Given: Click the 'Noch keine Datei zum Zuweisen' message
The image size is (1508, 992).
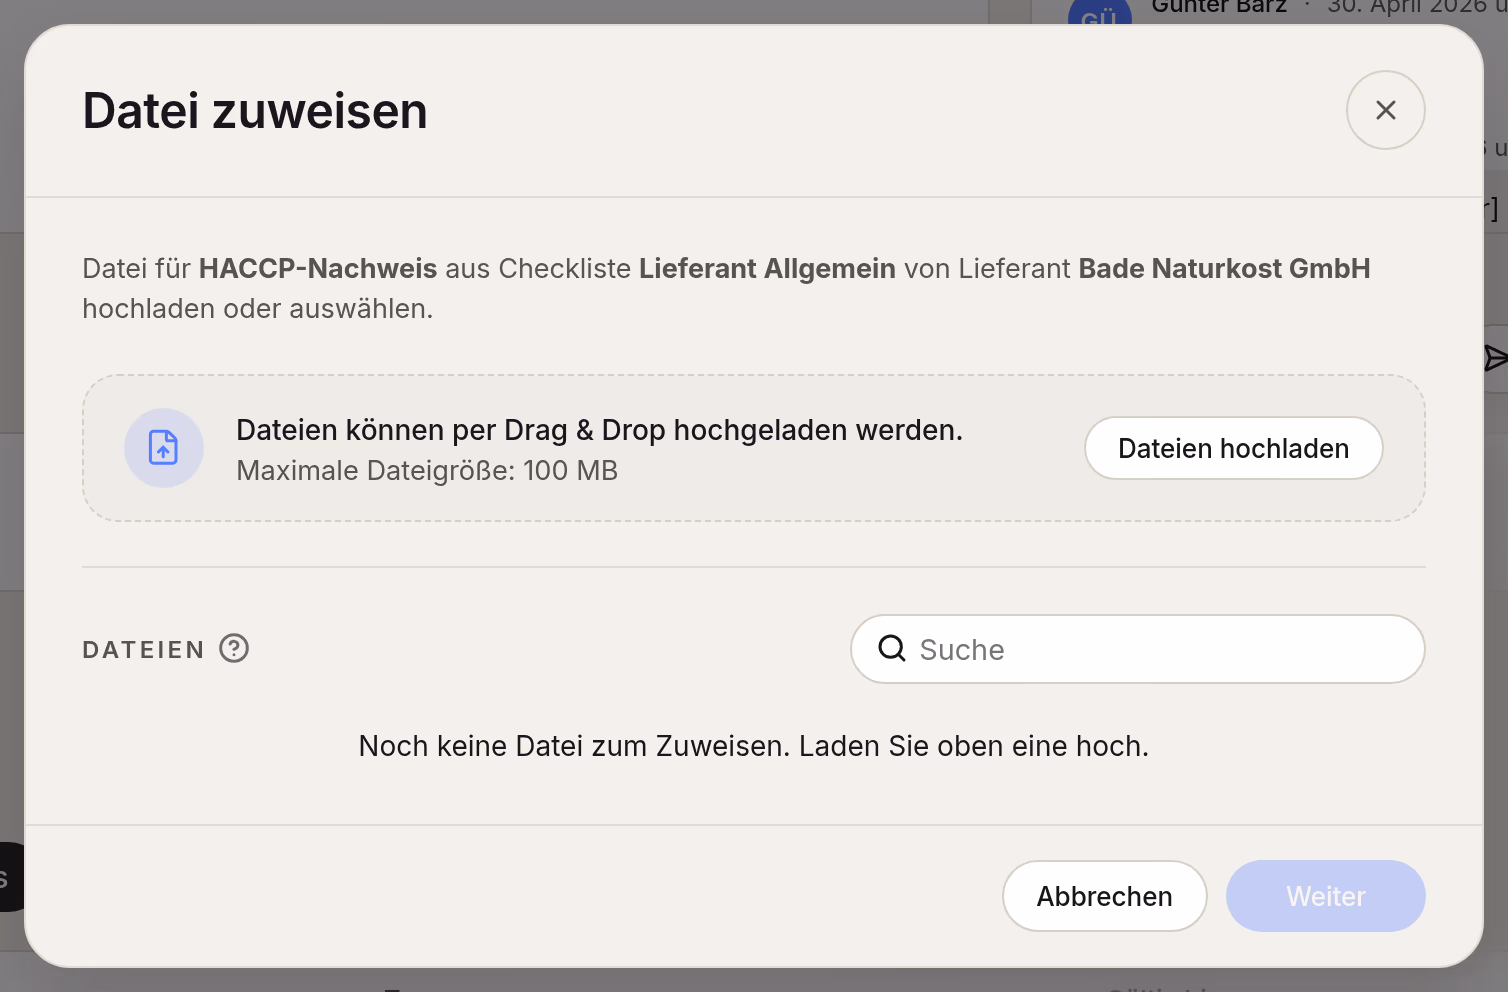Looking at the screenshot, I should [x=754, y=746].
